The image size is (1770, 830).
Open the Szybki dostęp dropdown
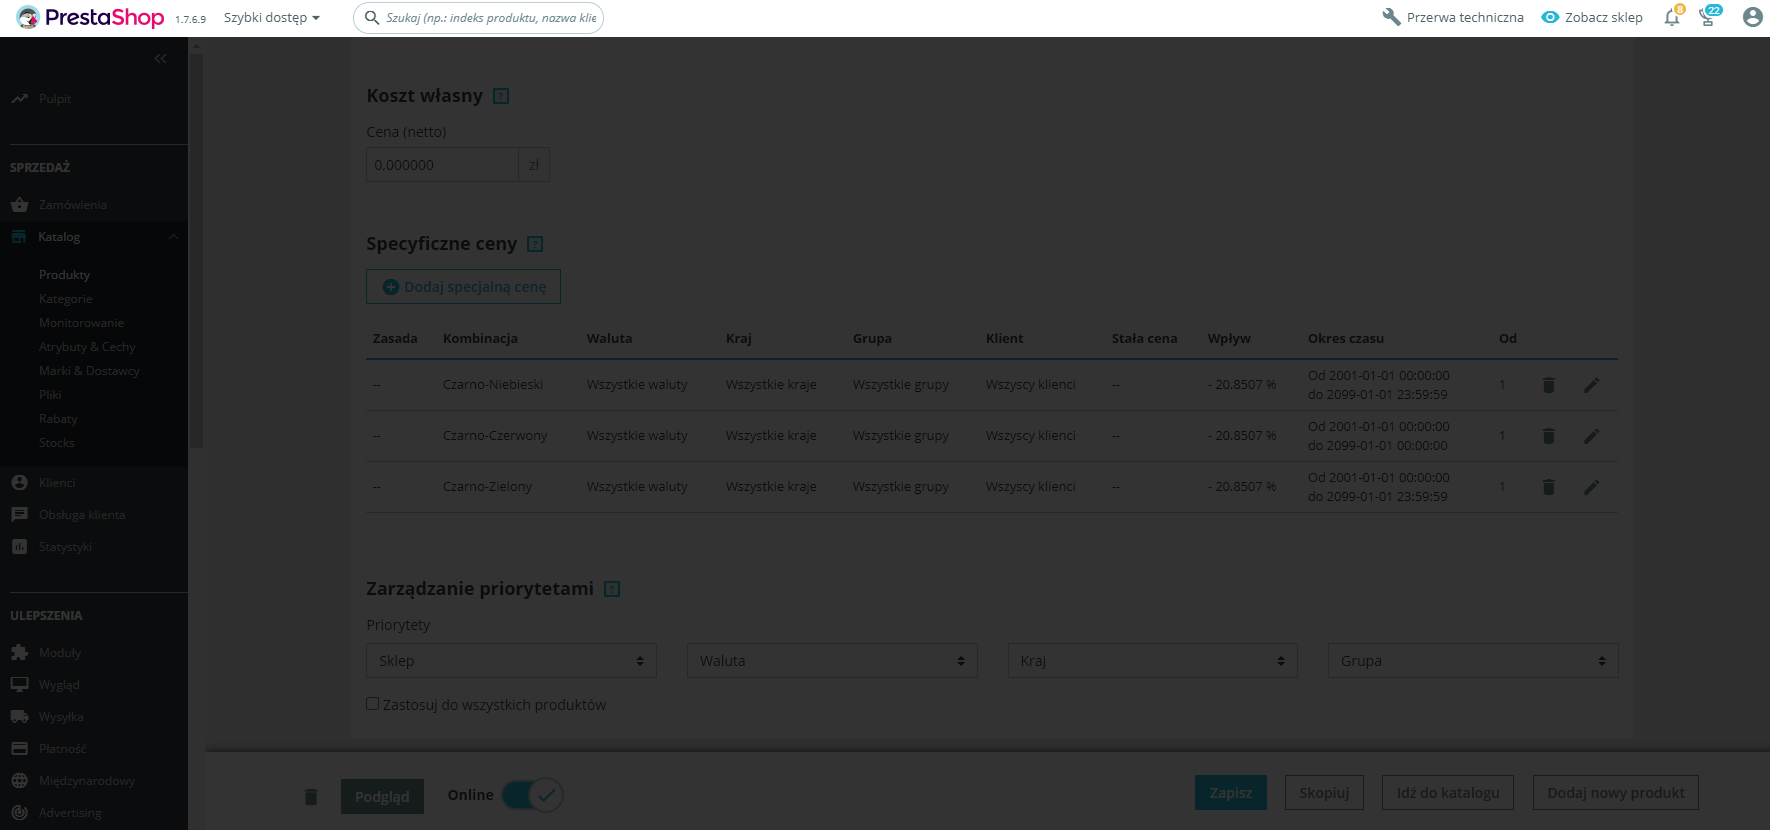coord(271,17)
